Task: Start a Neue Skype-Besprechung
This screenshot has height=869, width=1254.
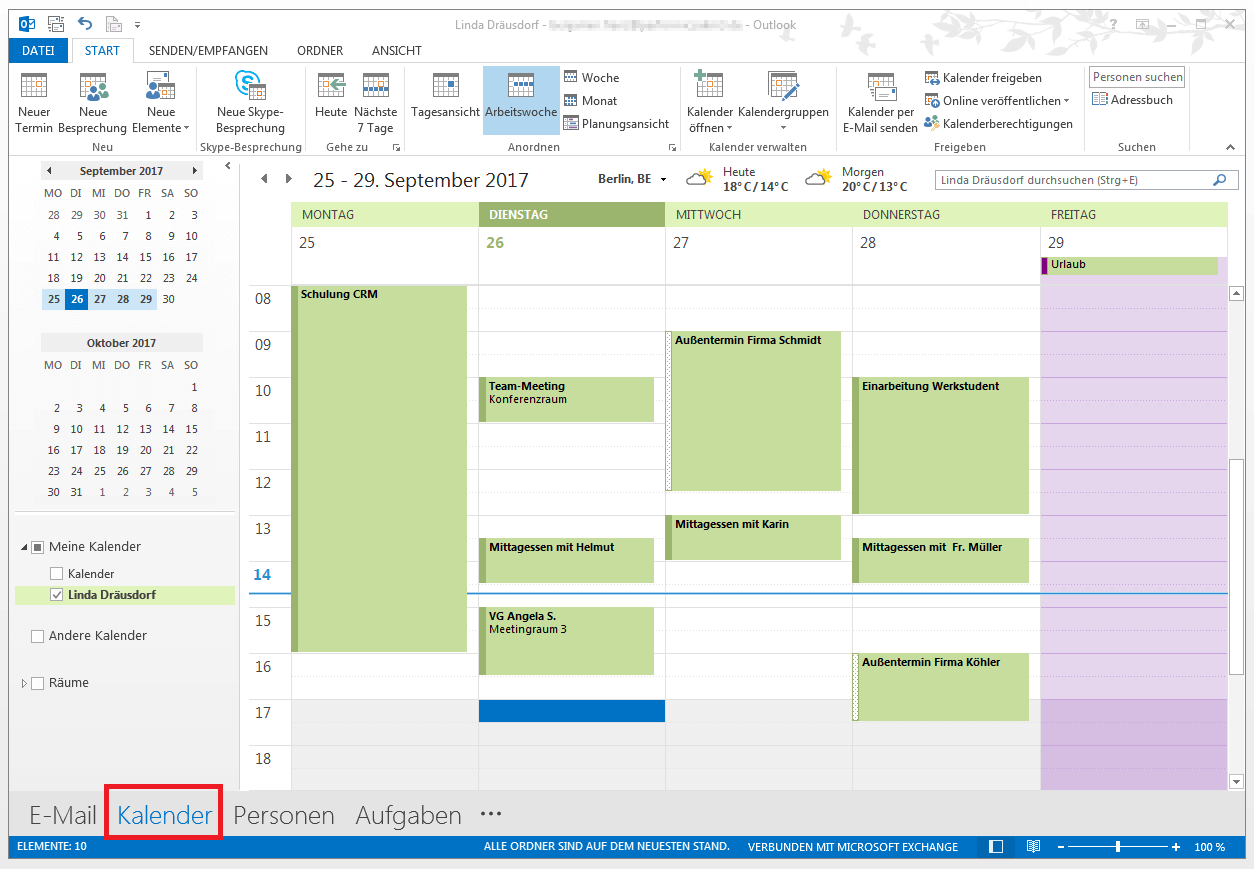Action: (250, 103)
